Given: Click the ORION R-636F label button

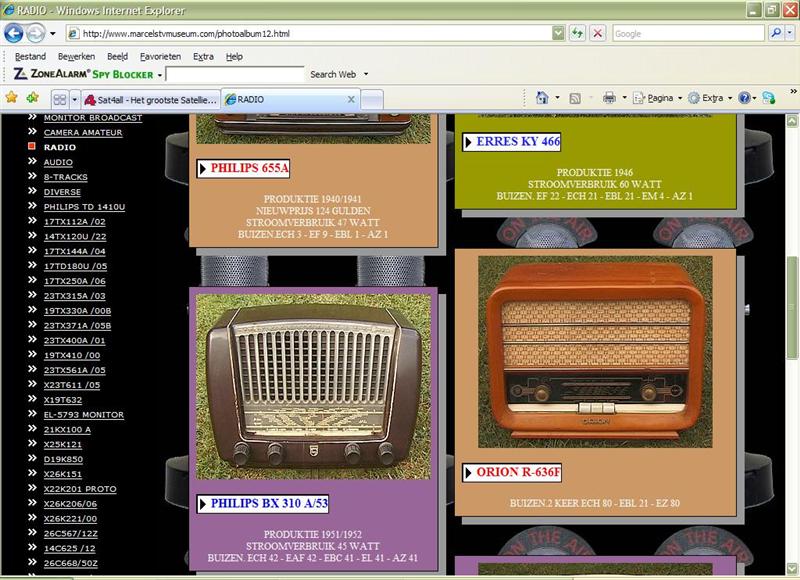Looking at the screenshot, I should coord(512,472).
